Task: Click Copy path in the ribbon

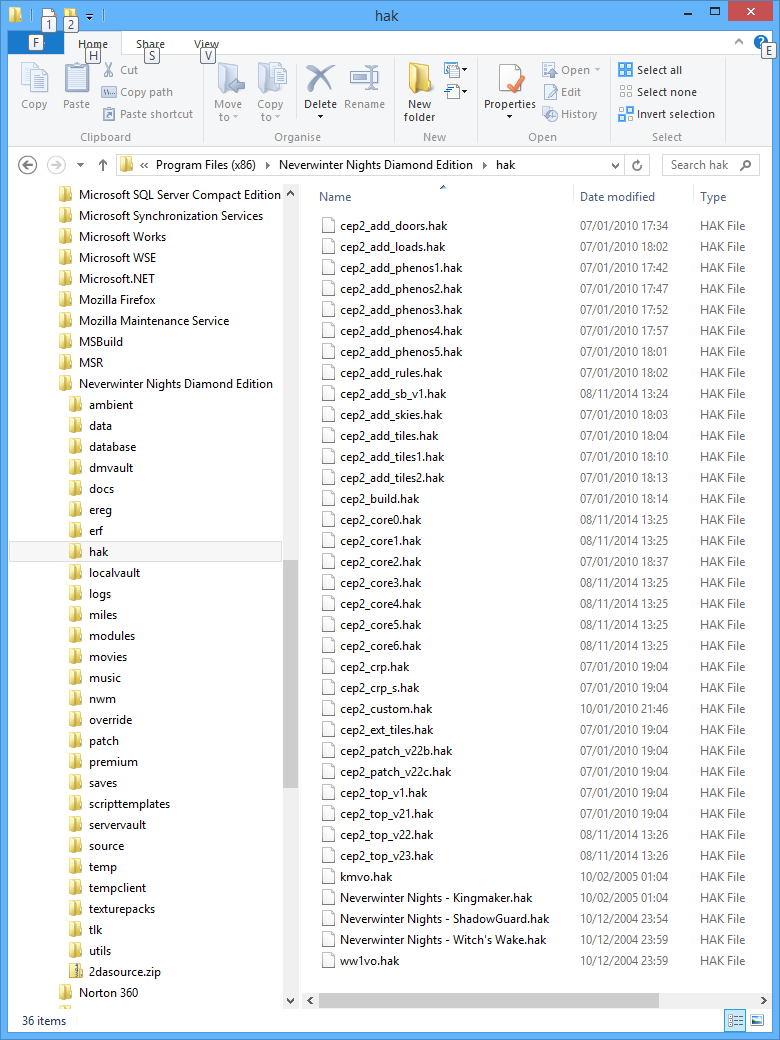Action: 137,92
